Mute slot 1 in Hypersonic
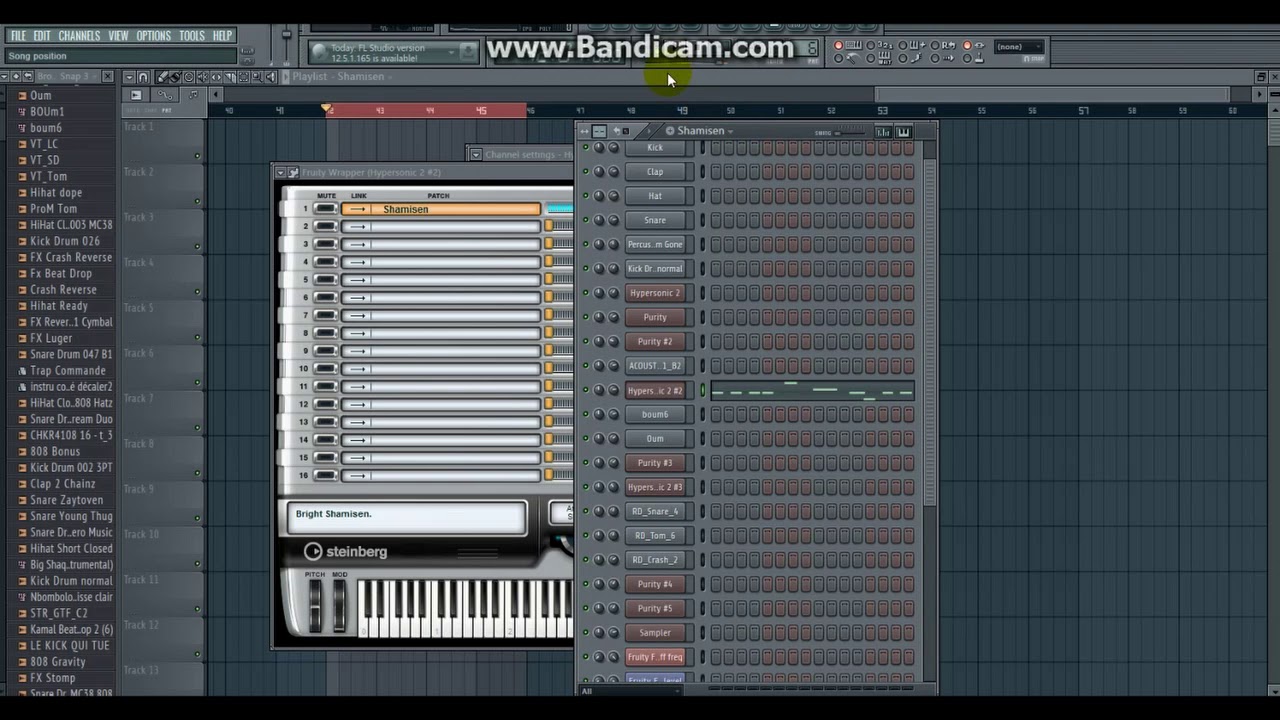This screenshot has width=1280, height=720. pos(325,209)
